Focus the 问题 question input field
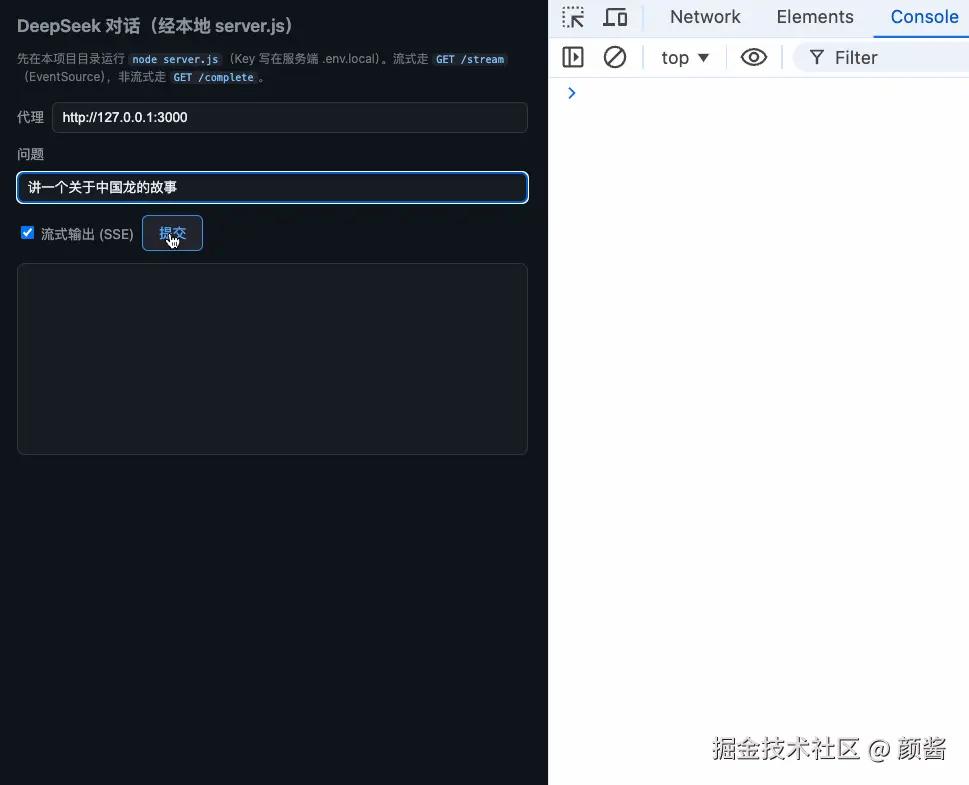Viewport: 969px width, 785px height. click(x=273, y=187)
